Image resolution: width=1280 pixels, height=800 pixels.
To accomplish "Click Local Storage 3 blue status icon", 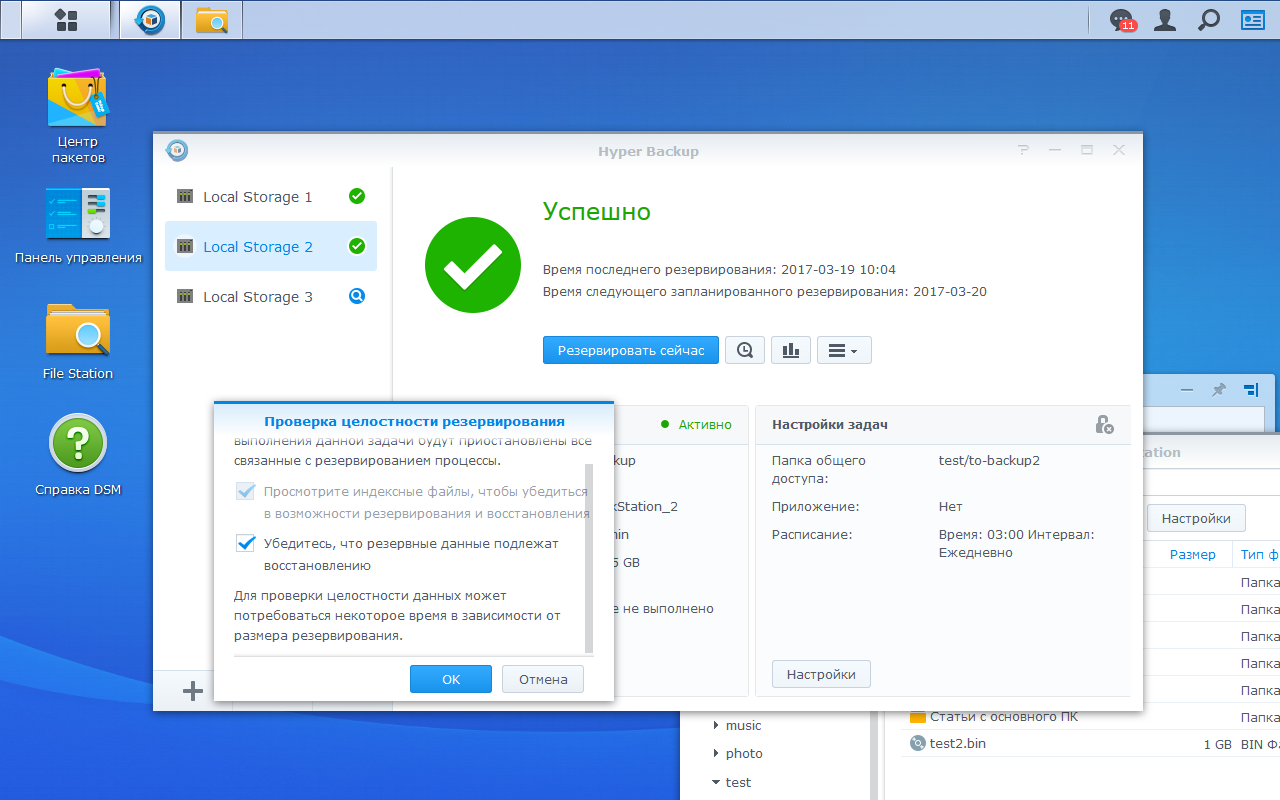I will click(357, 296).
